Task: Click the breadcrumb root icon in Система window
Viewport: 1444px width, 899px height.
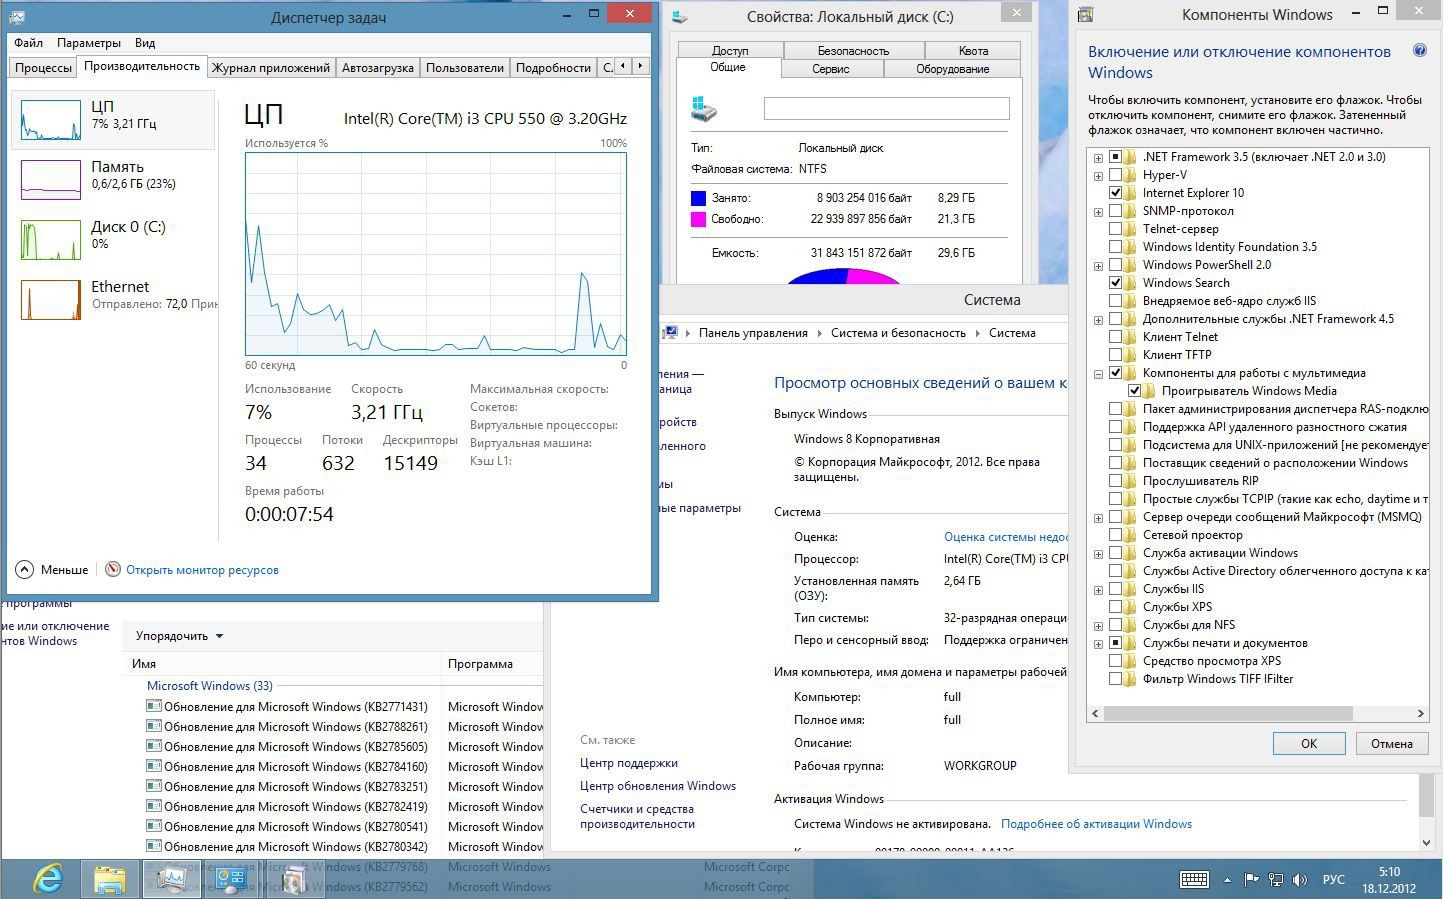Action: (671, 333)
